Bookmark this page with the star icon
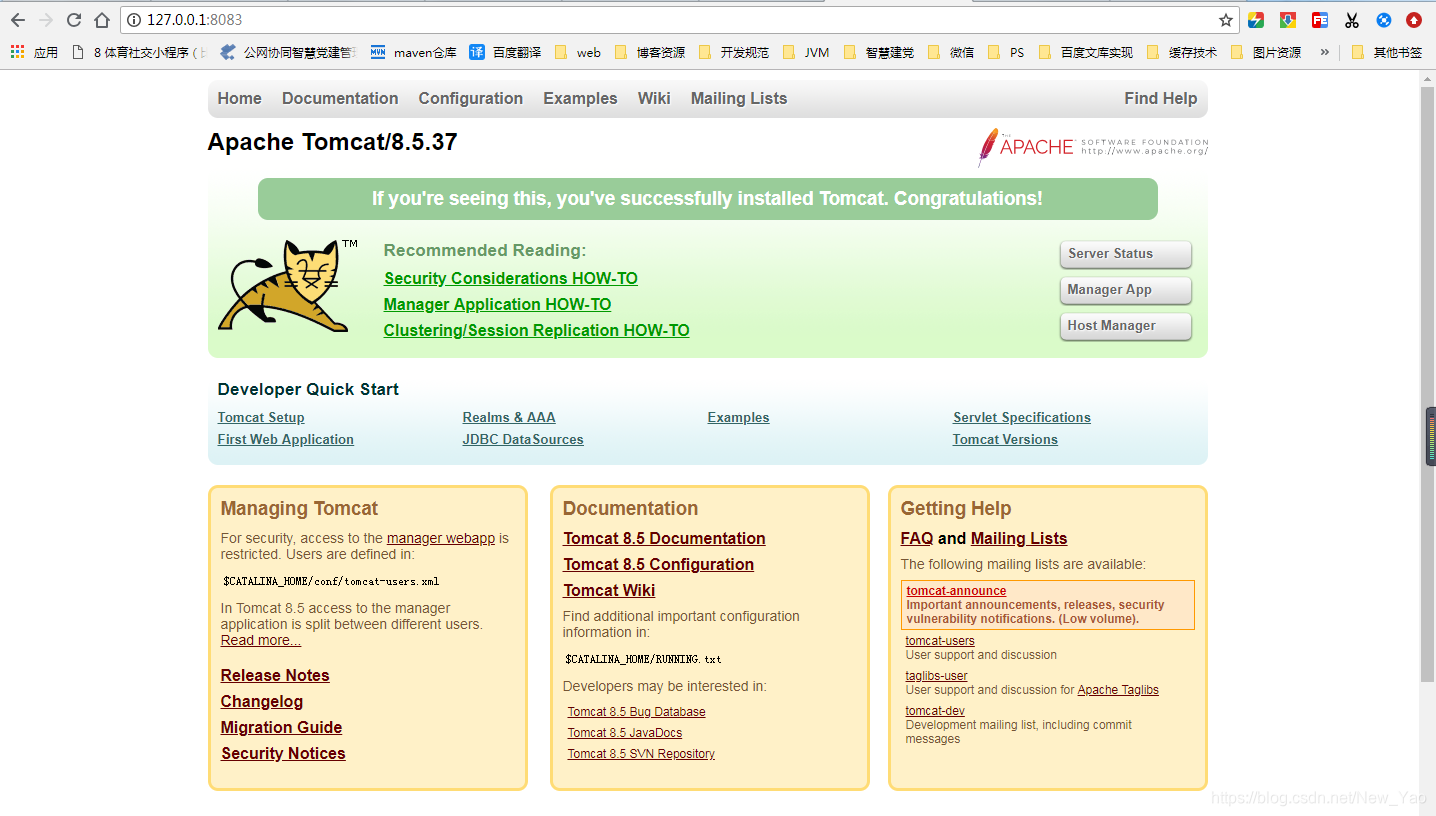 [1226, 20]
